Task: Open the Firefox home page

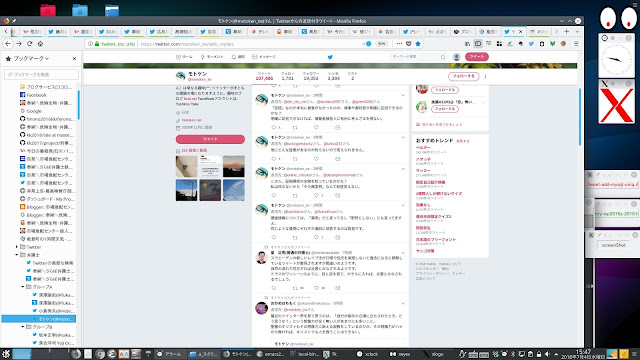Action: point(40,44)
